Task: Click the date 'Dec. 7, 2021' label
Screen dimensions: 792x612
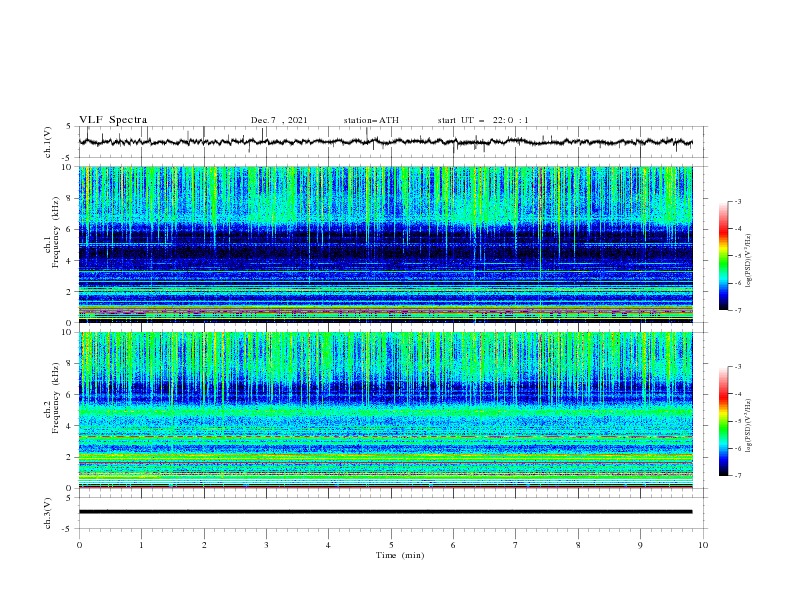Action: 279,120
